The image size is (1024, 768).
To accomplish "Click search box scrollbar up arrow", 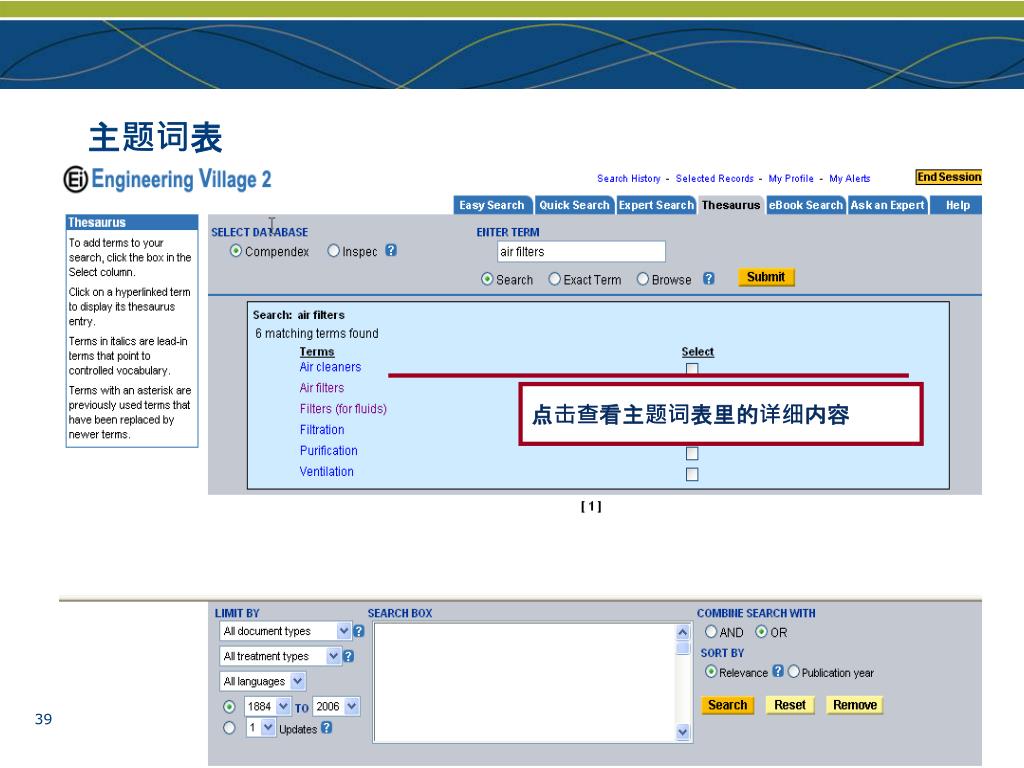I will pos(682,632).
